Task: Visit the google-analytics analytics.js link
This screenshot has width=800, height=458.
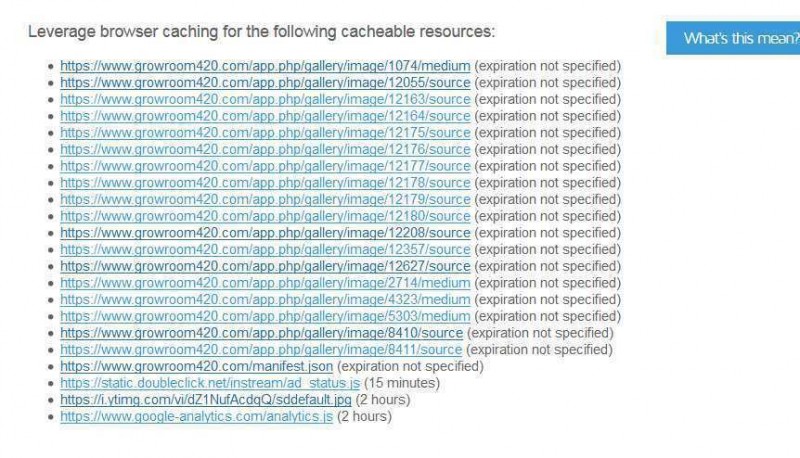Action: 196,416
